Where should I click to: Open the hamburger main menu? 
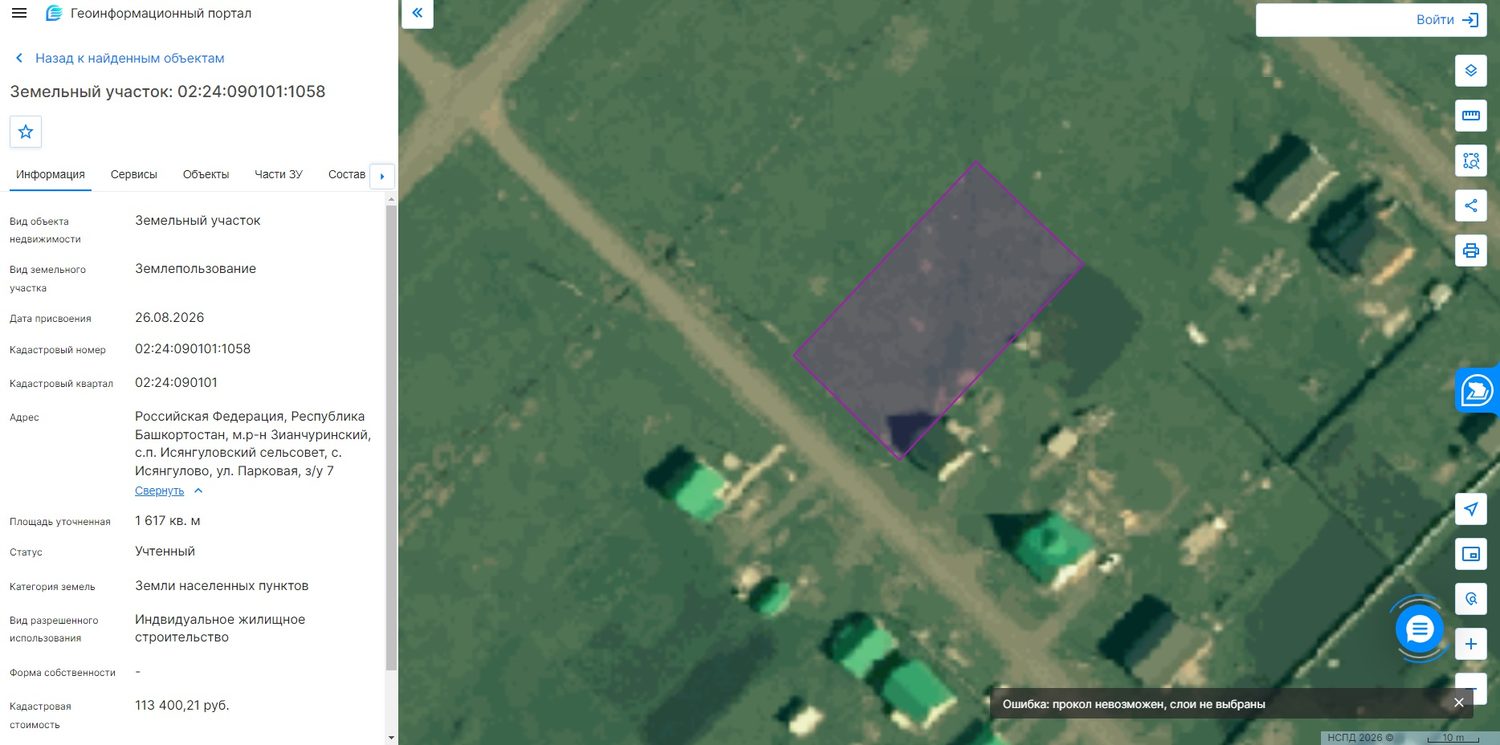[x=19, y=13]
